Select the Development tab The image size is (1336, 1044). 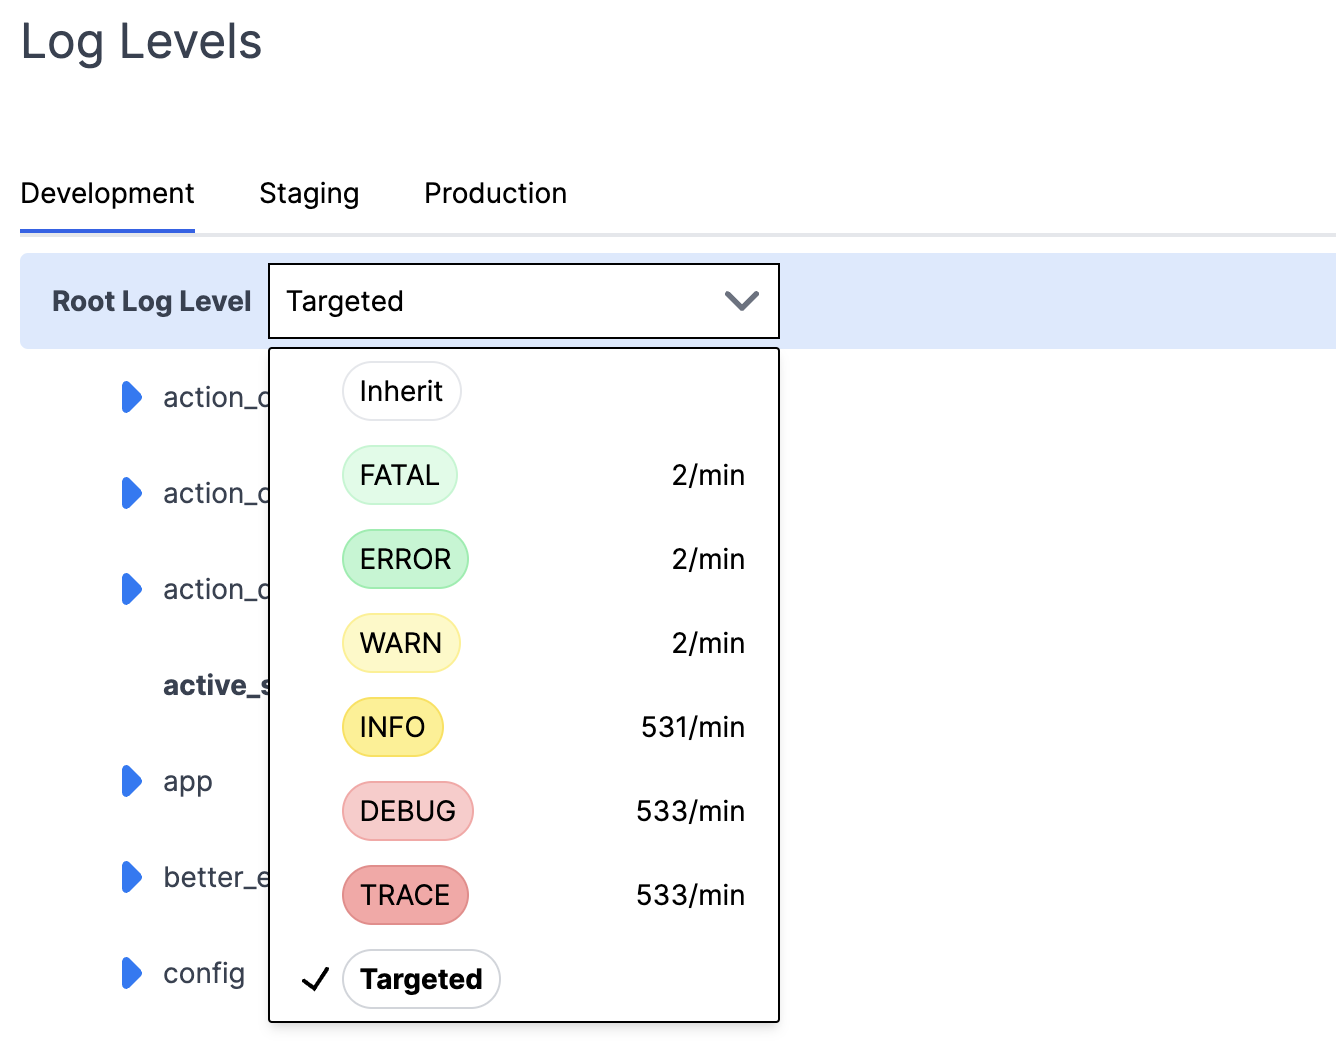(107, 193)
